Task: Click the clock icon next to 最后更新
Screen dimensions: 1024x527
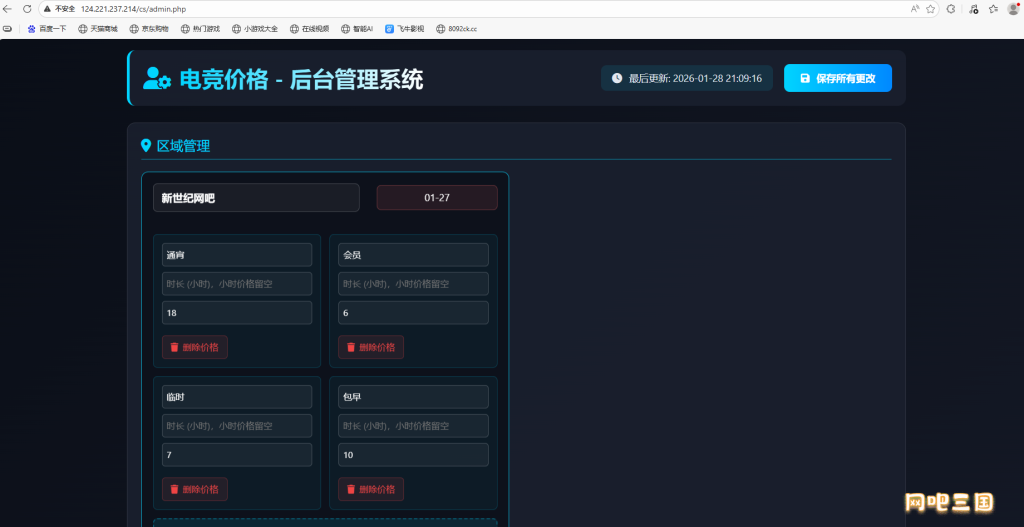Action: click(616, 78)
